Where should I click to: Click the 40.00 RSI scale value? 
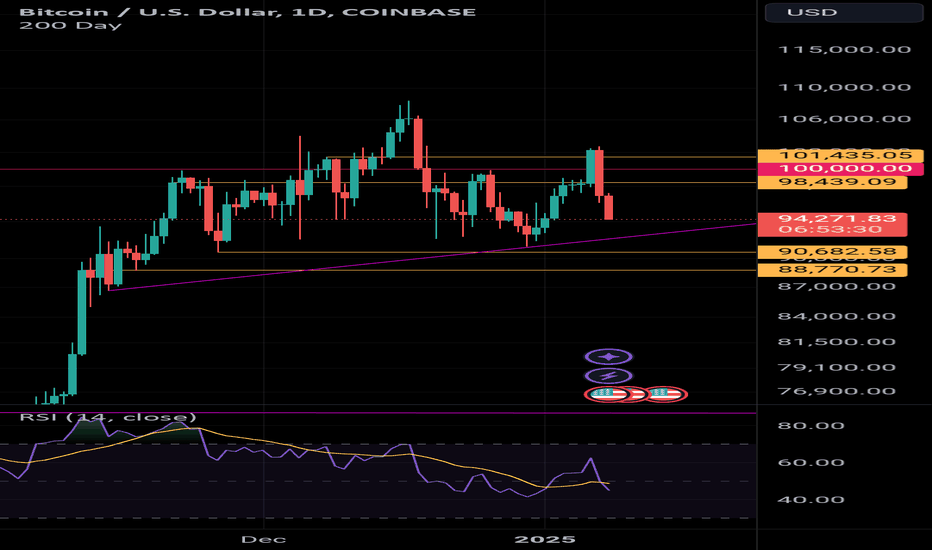pos(811,500)
